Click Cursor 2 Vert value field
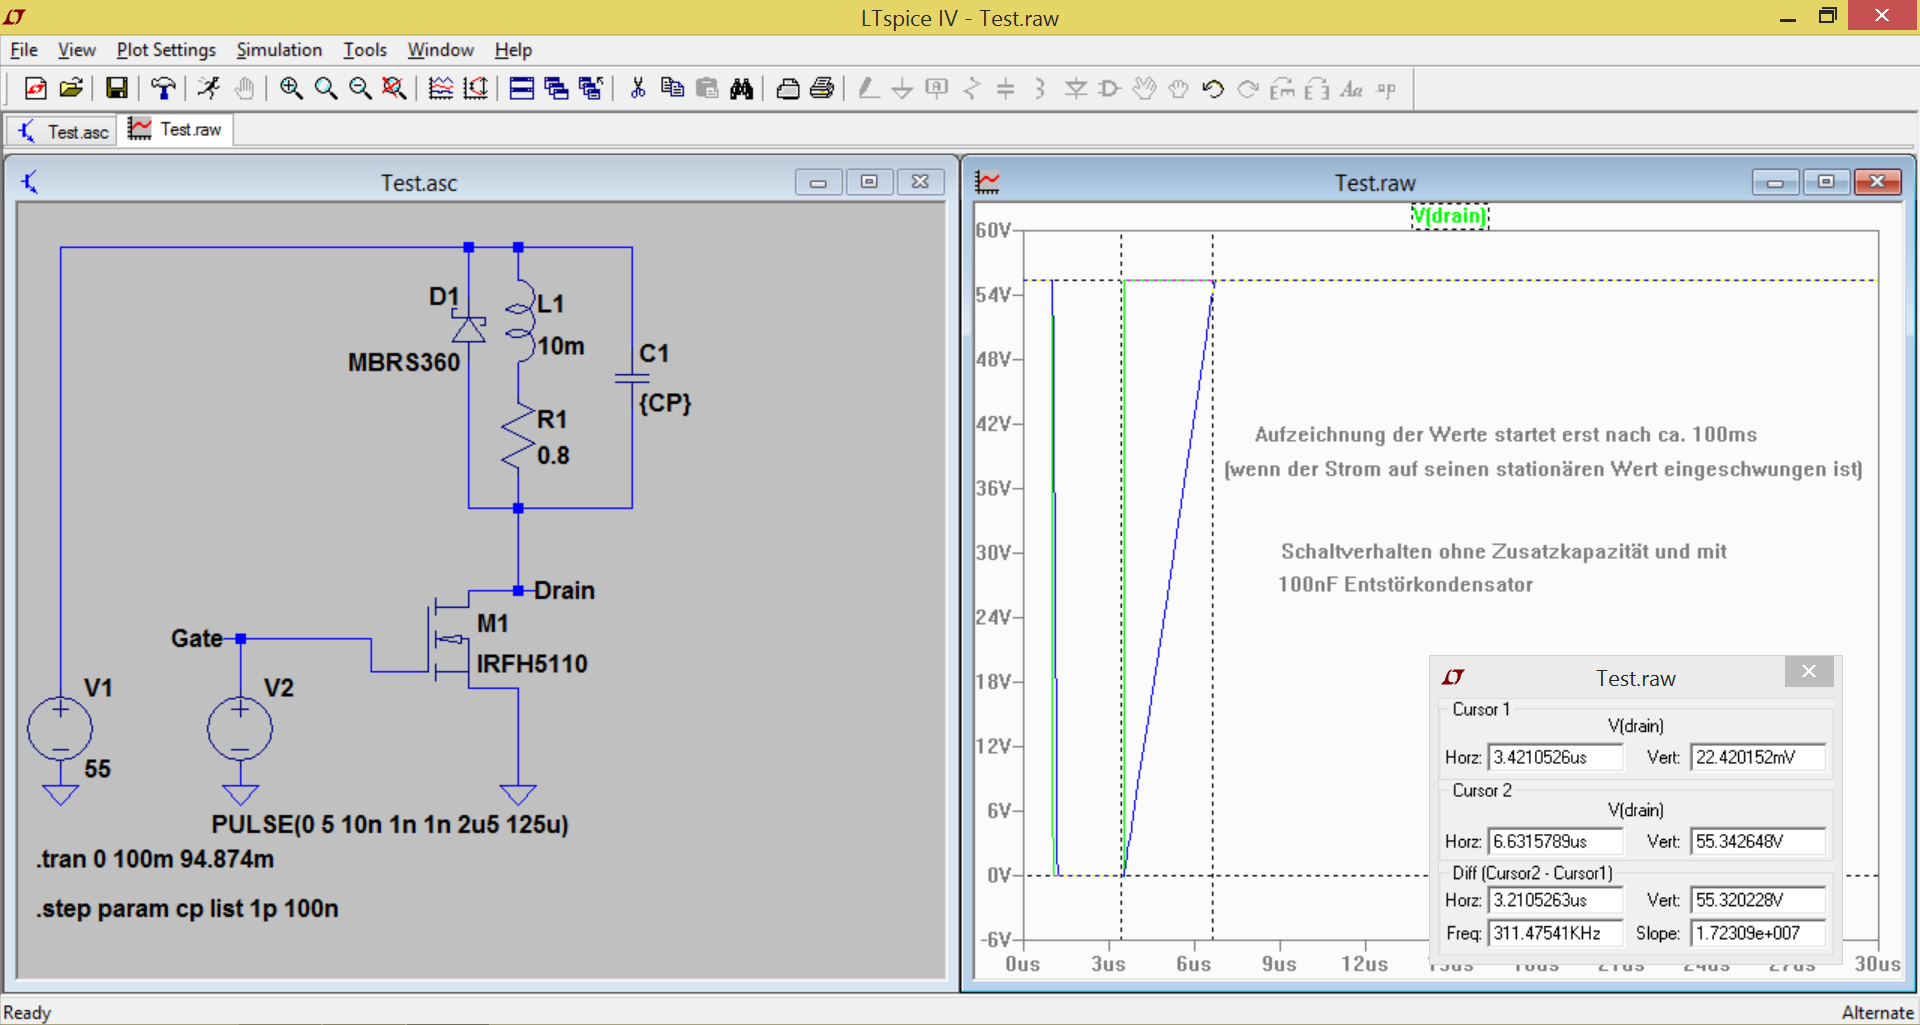1920x1025 pixels. [x=1758, y=842]
